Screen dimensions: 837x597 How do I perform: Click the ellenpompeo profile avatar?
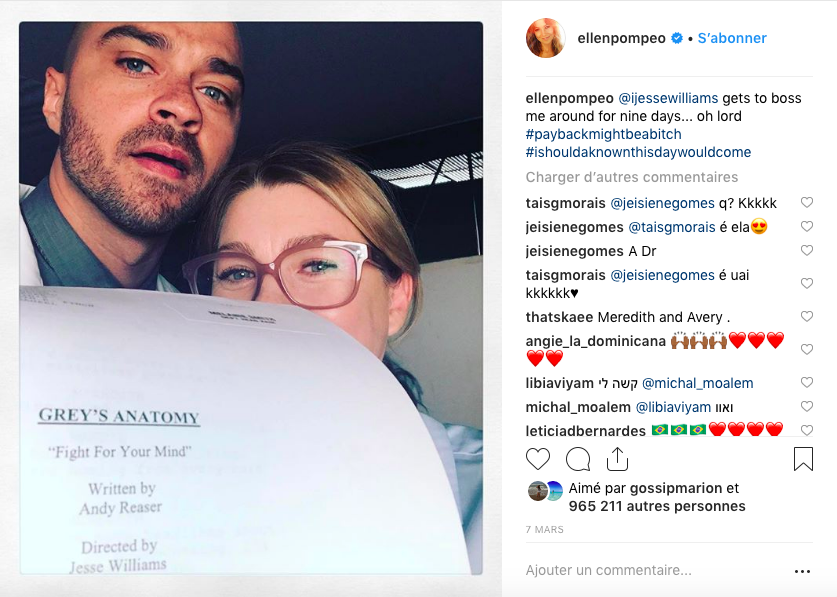point(546,38)
